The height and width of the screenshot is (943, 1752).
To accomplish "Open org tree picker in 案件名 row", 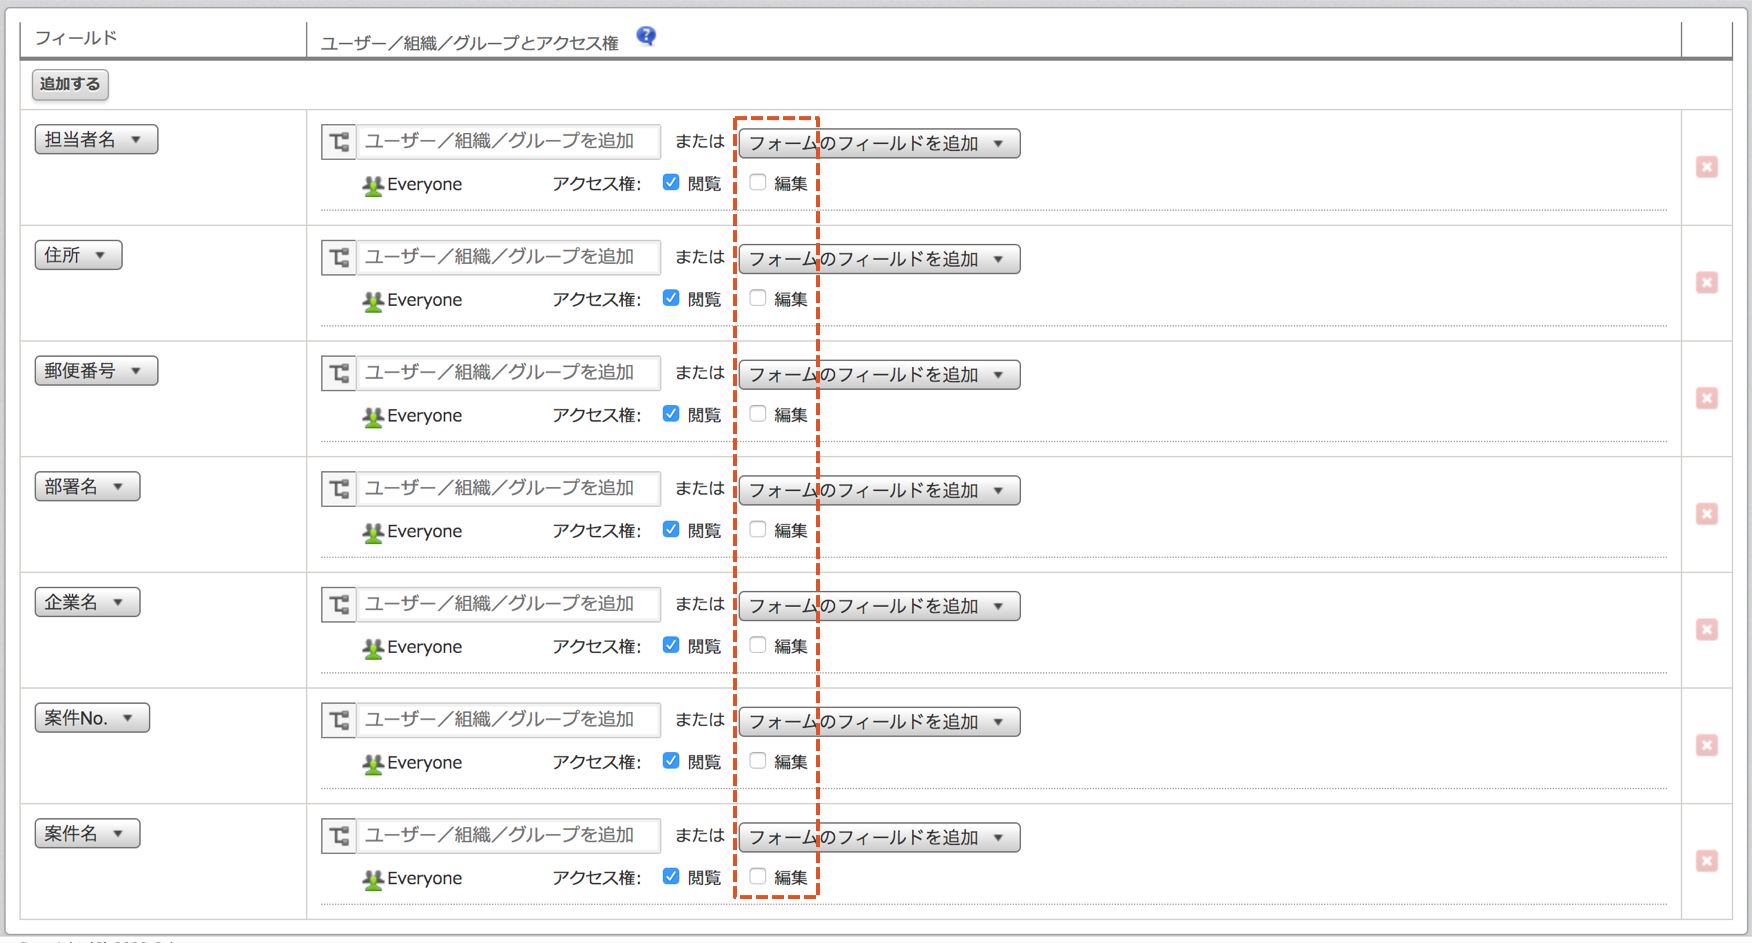I will [339, 836].
